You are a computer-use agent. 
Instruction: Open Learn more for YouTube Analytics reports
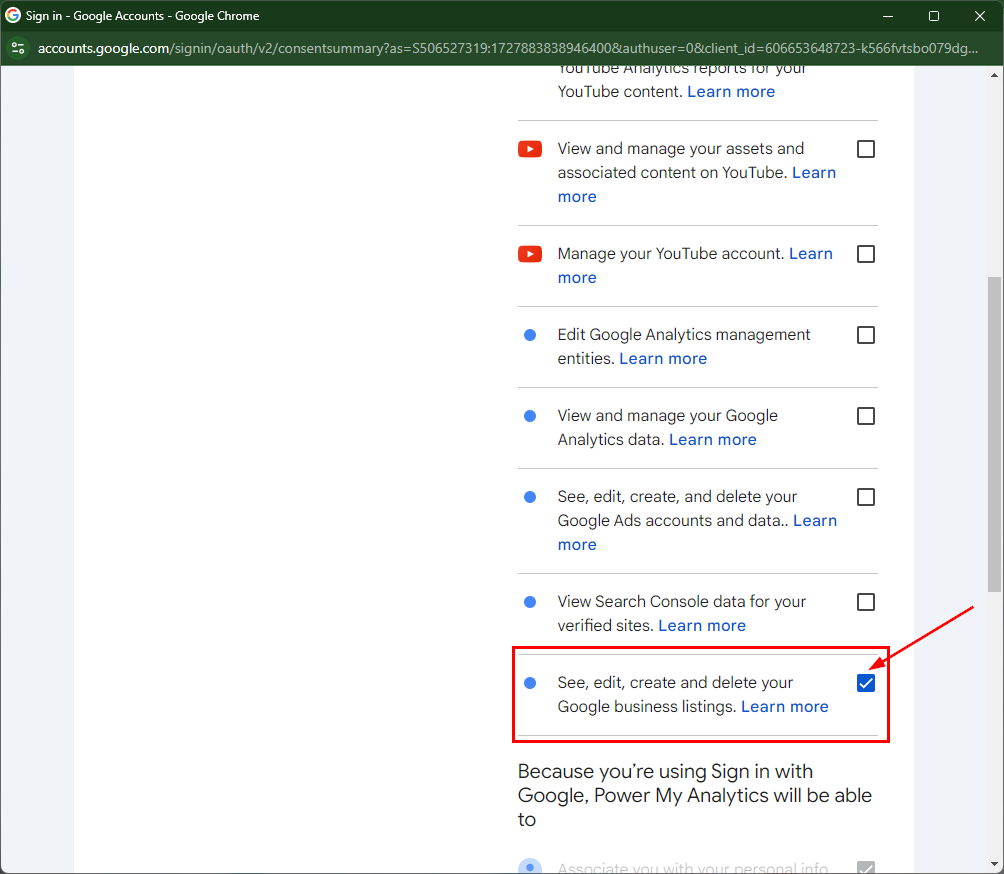point(731,92)
